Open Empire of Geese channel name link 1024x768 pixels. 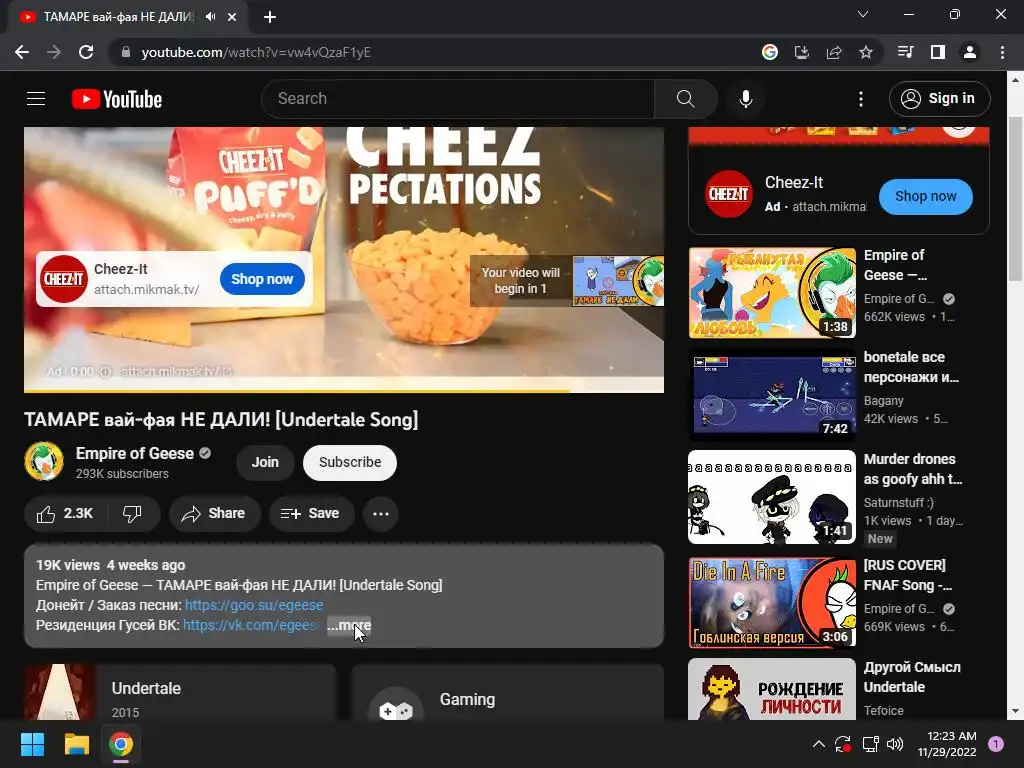click(135, 453)
